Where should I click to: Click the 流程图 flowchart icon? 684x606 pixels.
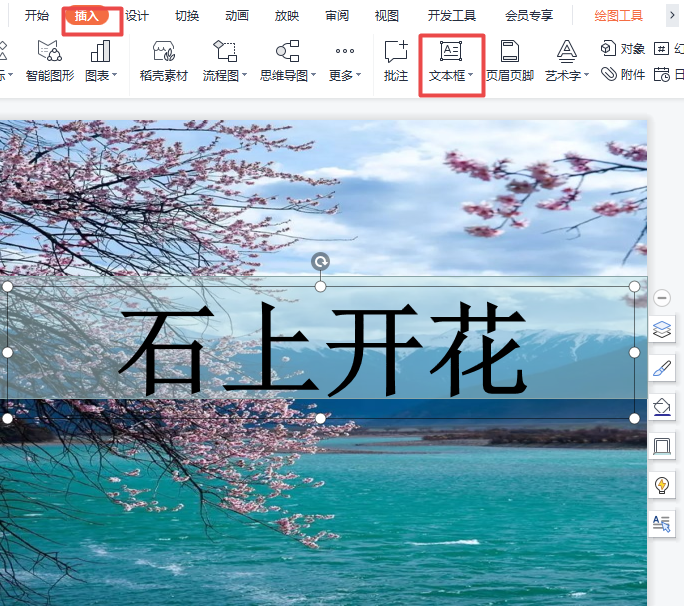pyautogui.click(x=225, y=51)
